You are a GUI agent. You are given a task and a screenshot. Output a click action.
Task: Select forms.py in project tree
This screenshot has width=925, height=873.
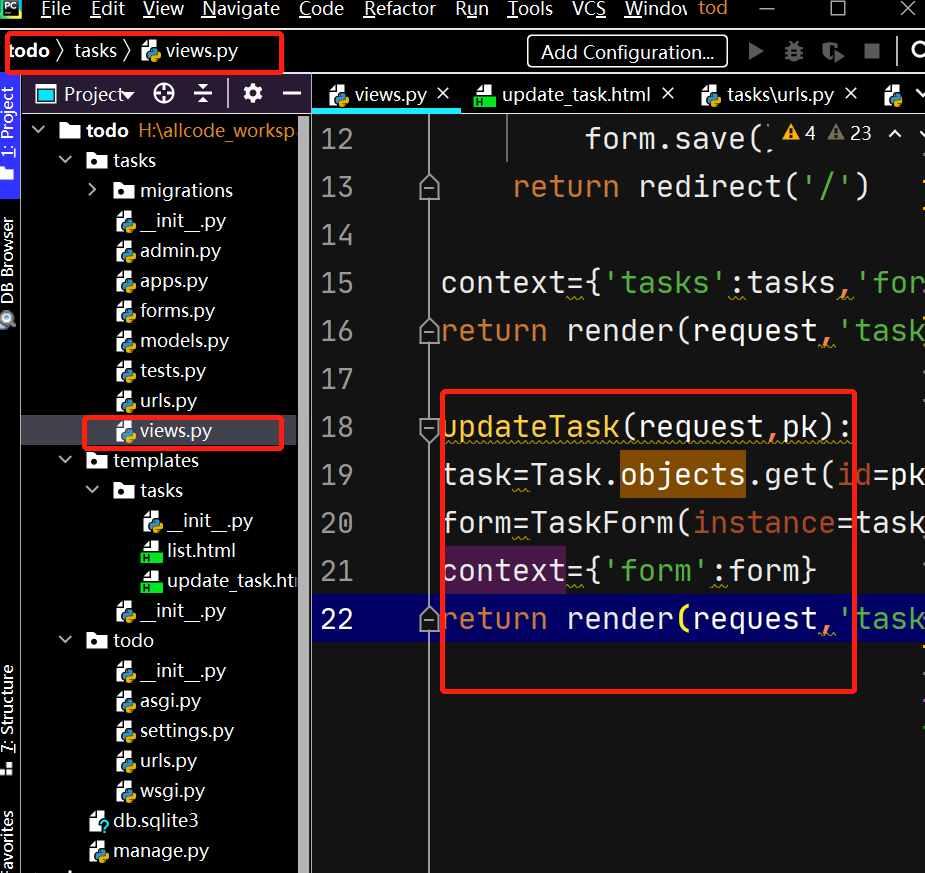(x=166, y=310)
